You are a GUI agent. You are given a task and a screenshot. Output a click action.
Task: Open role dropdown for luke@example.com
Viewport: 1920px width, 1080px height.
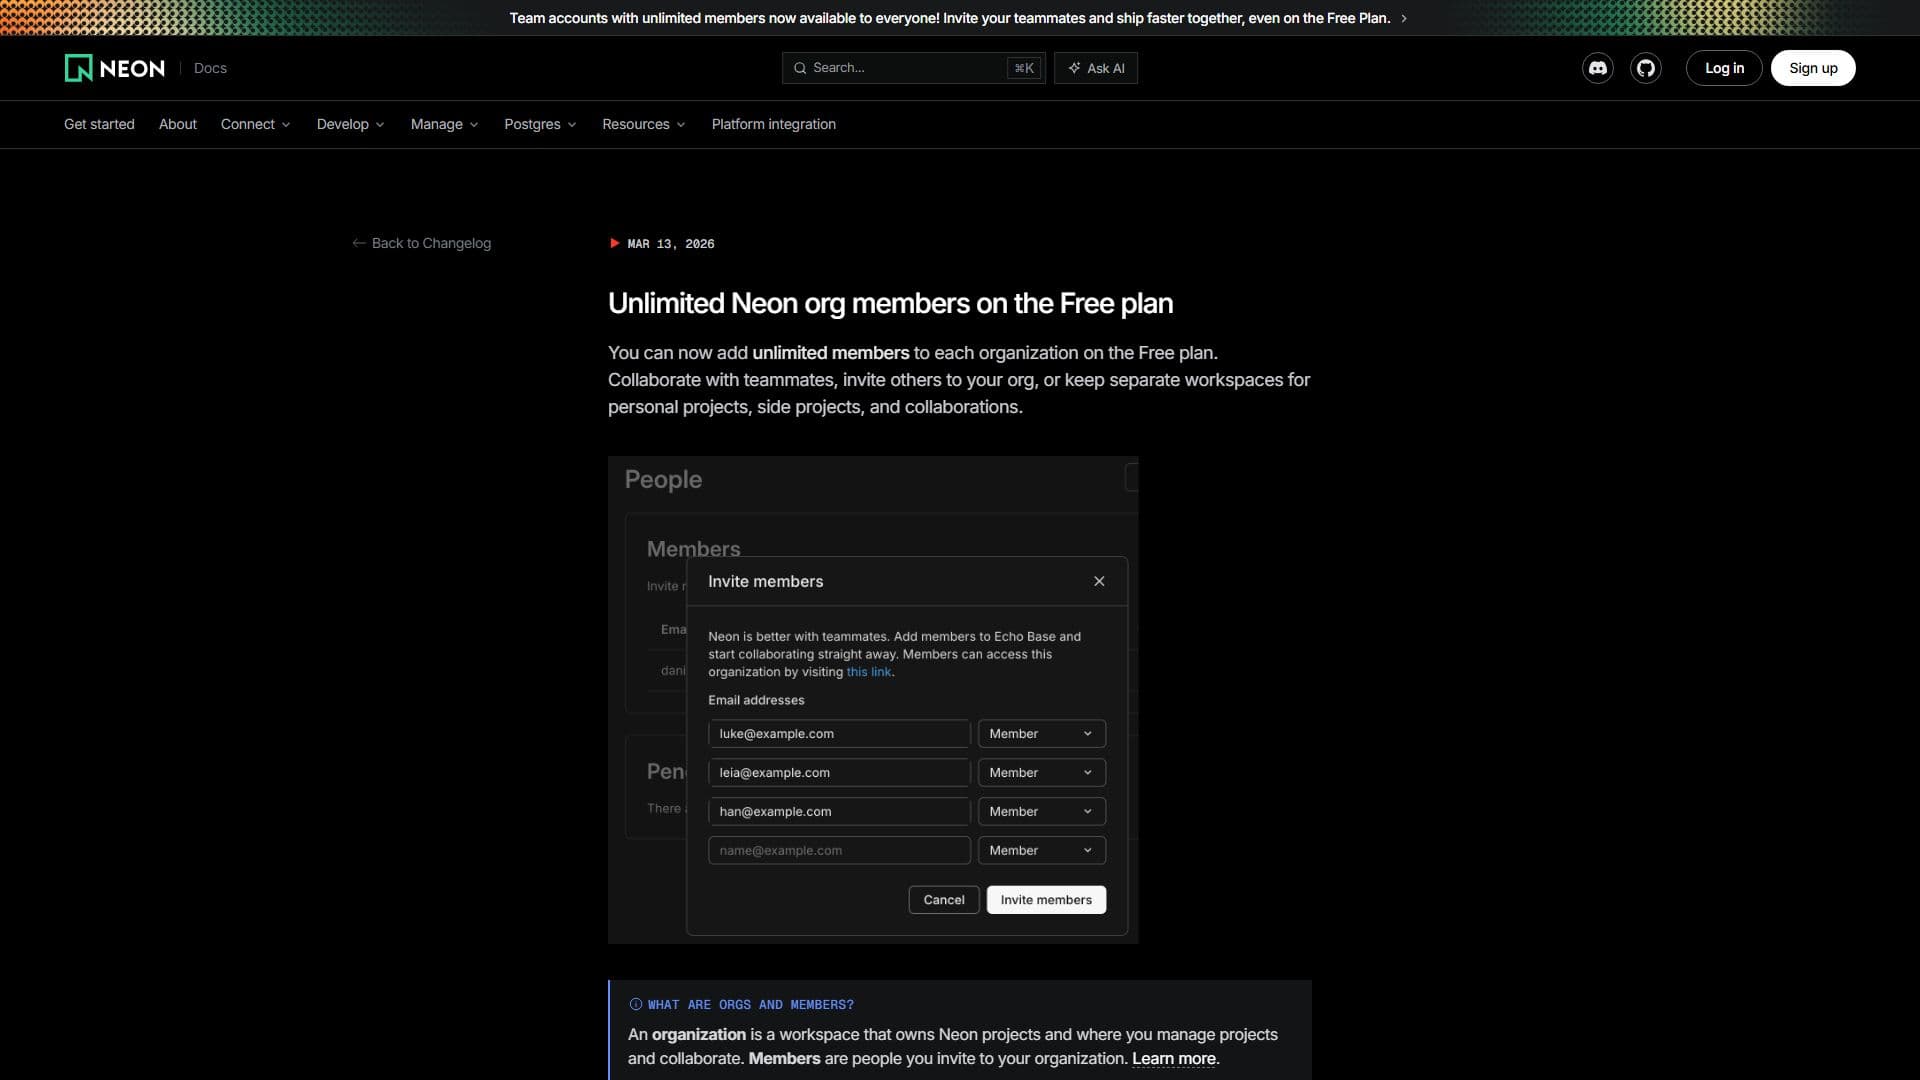point(1042,733)
